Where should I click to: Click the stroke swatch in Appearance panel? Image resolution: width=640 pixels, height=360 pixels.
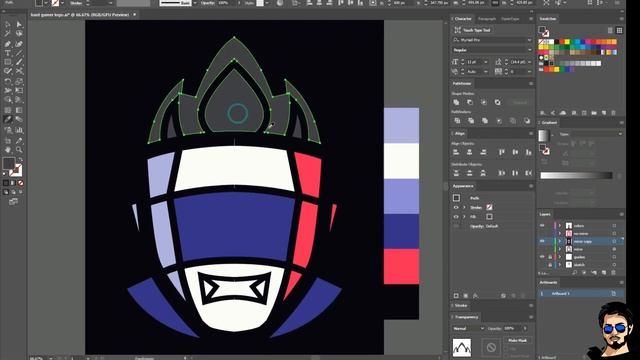(x=489, y=207)
